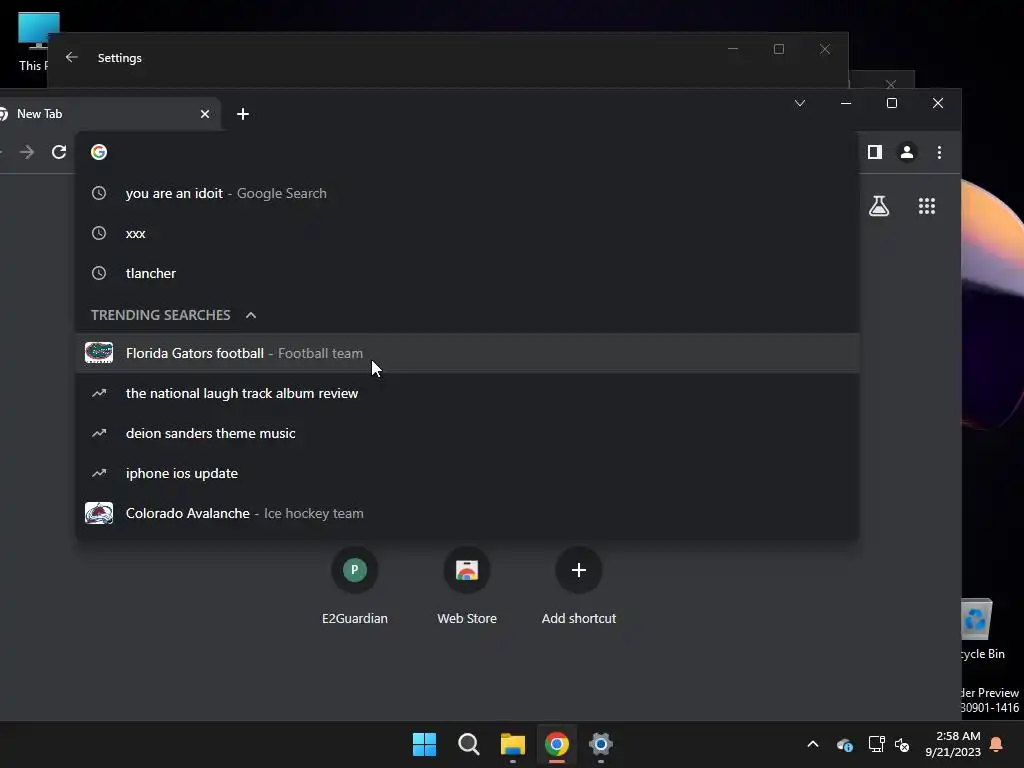This screenshot has height=768, width=1024.
Task: Collapse the Trending Searches section
Action: (251, 315)
